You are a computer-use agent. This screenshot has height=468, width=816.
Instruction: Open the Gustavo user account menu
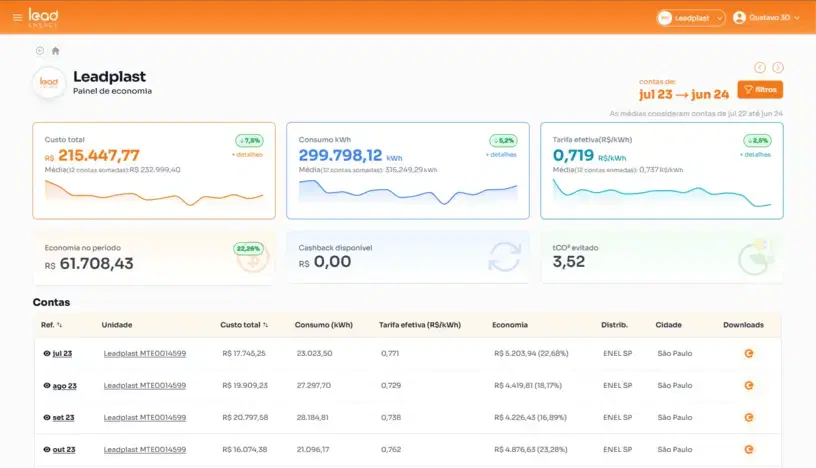coord(766,18)
